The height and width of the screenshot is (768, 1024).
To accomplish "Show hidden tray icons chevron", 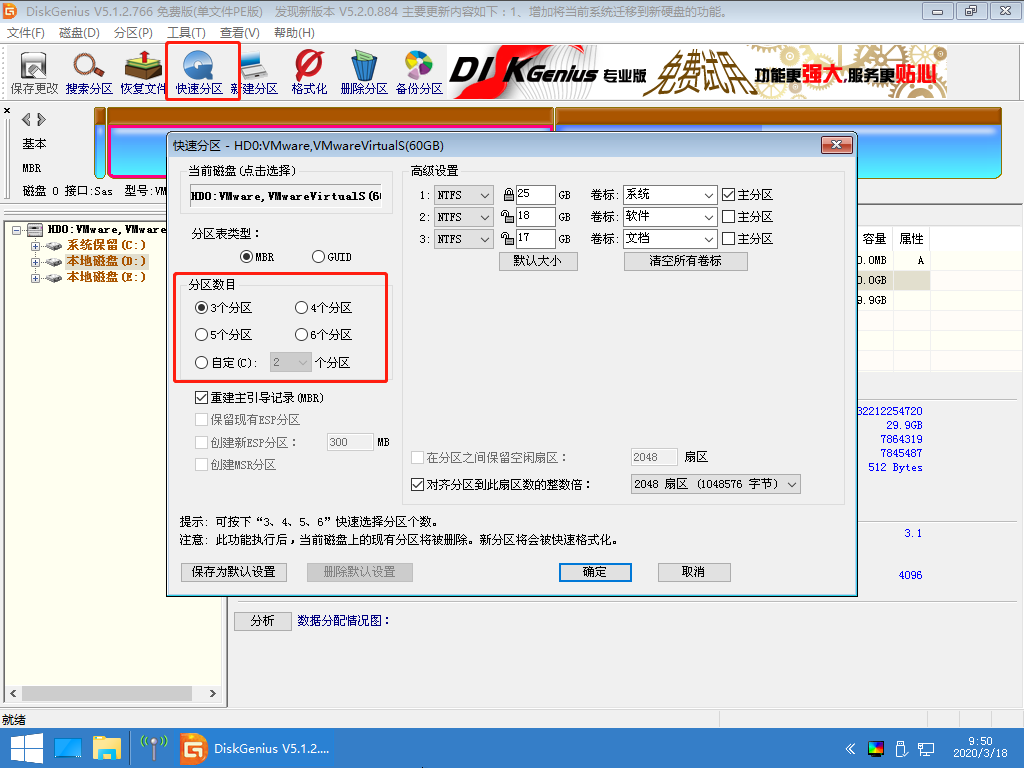I will click(850, 748).
